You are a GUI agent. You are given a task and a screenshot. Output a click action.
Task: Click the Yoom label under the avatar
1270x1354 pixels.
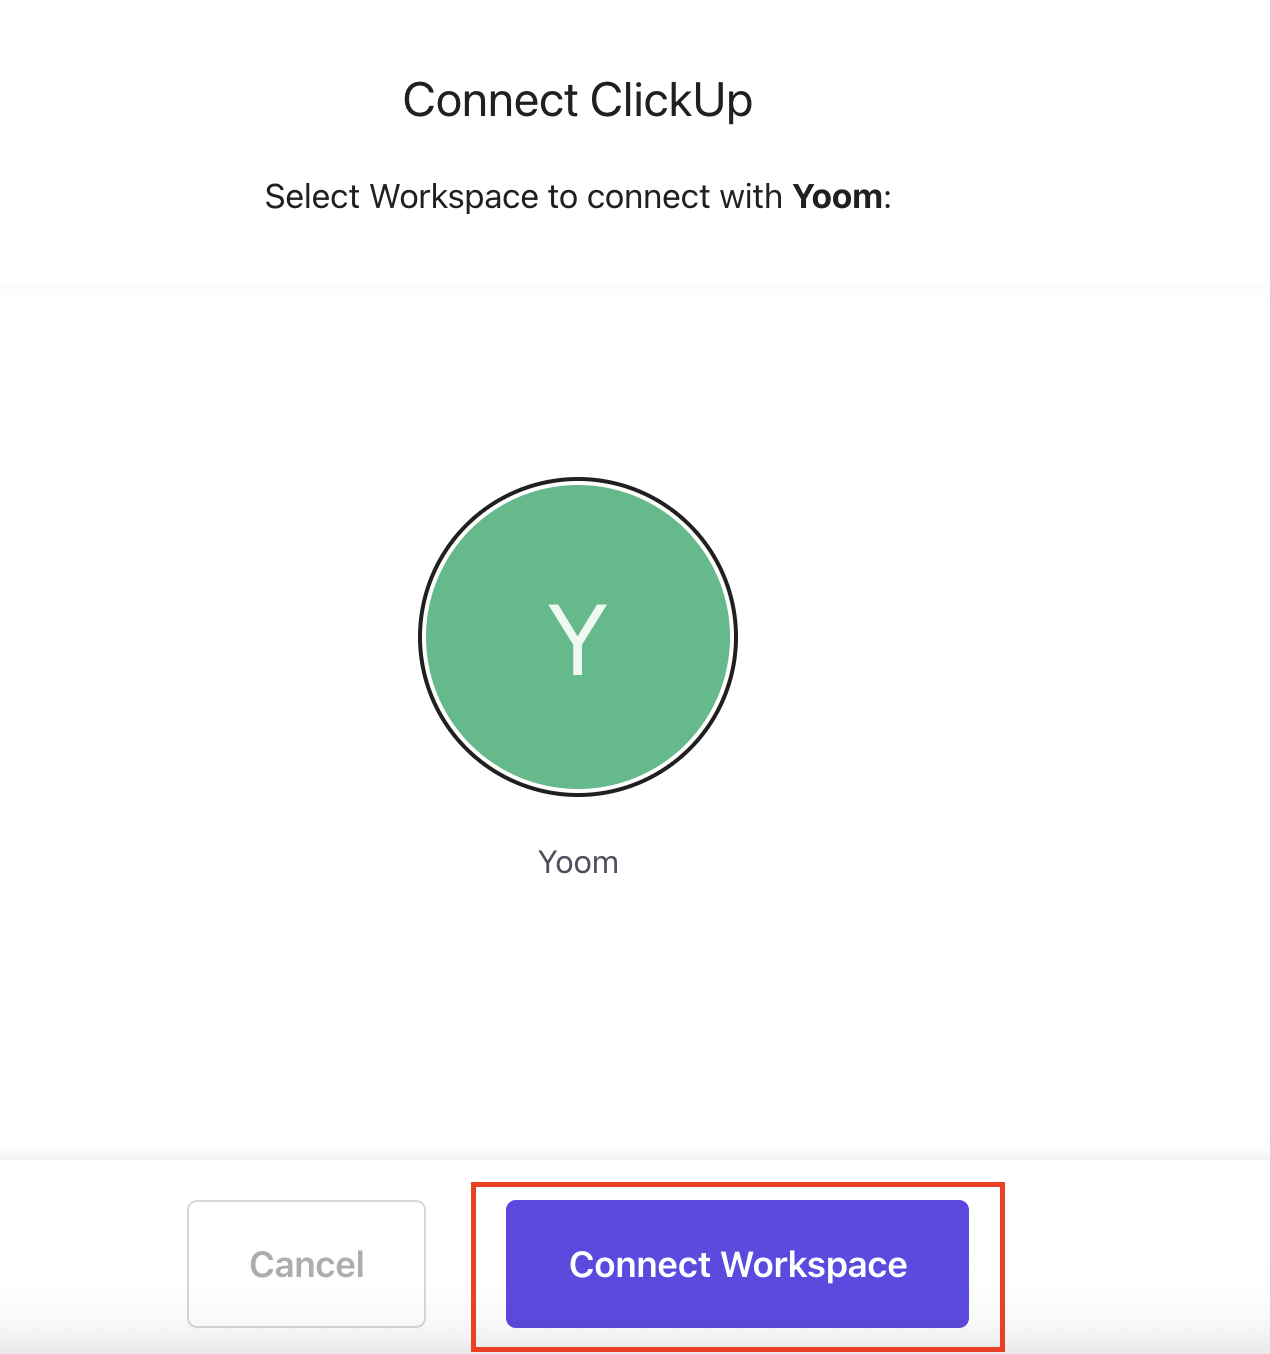(578, 862)
